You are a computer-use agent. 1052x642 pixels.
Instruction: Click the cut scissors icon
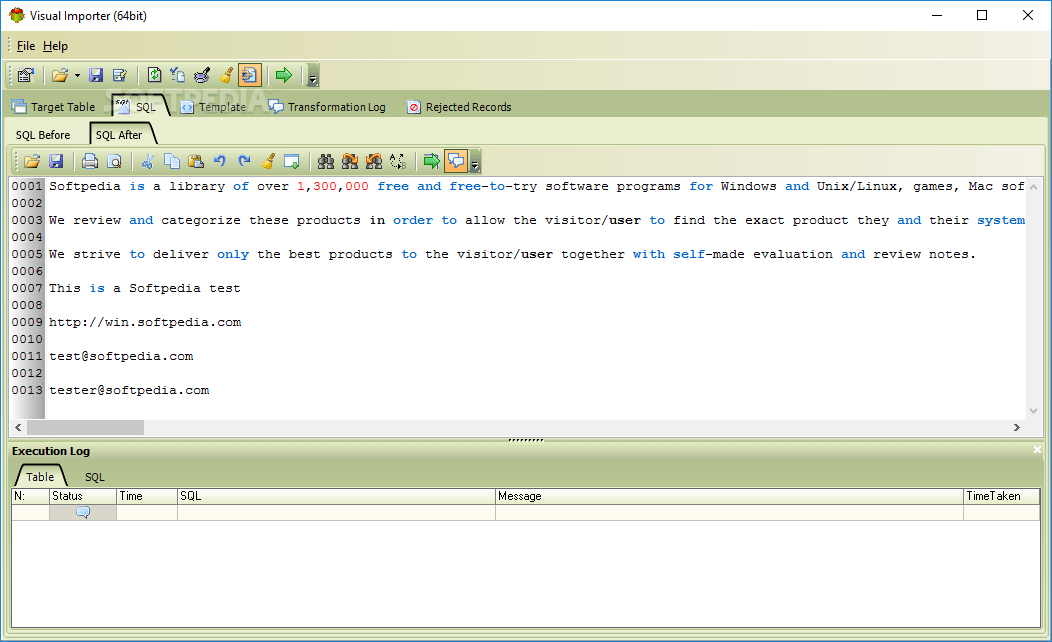(148, 161)
